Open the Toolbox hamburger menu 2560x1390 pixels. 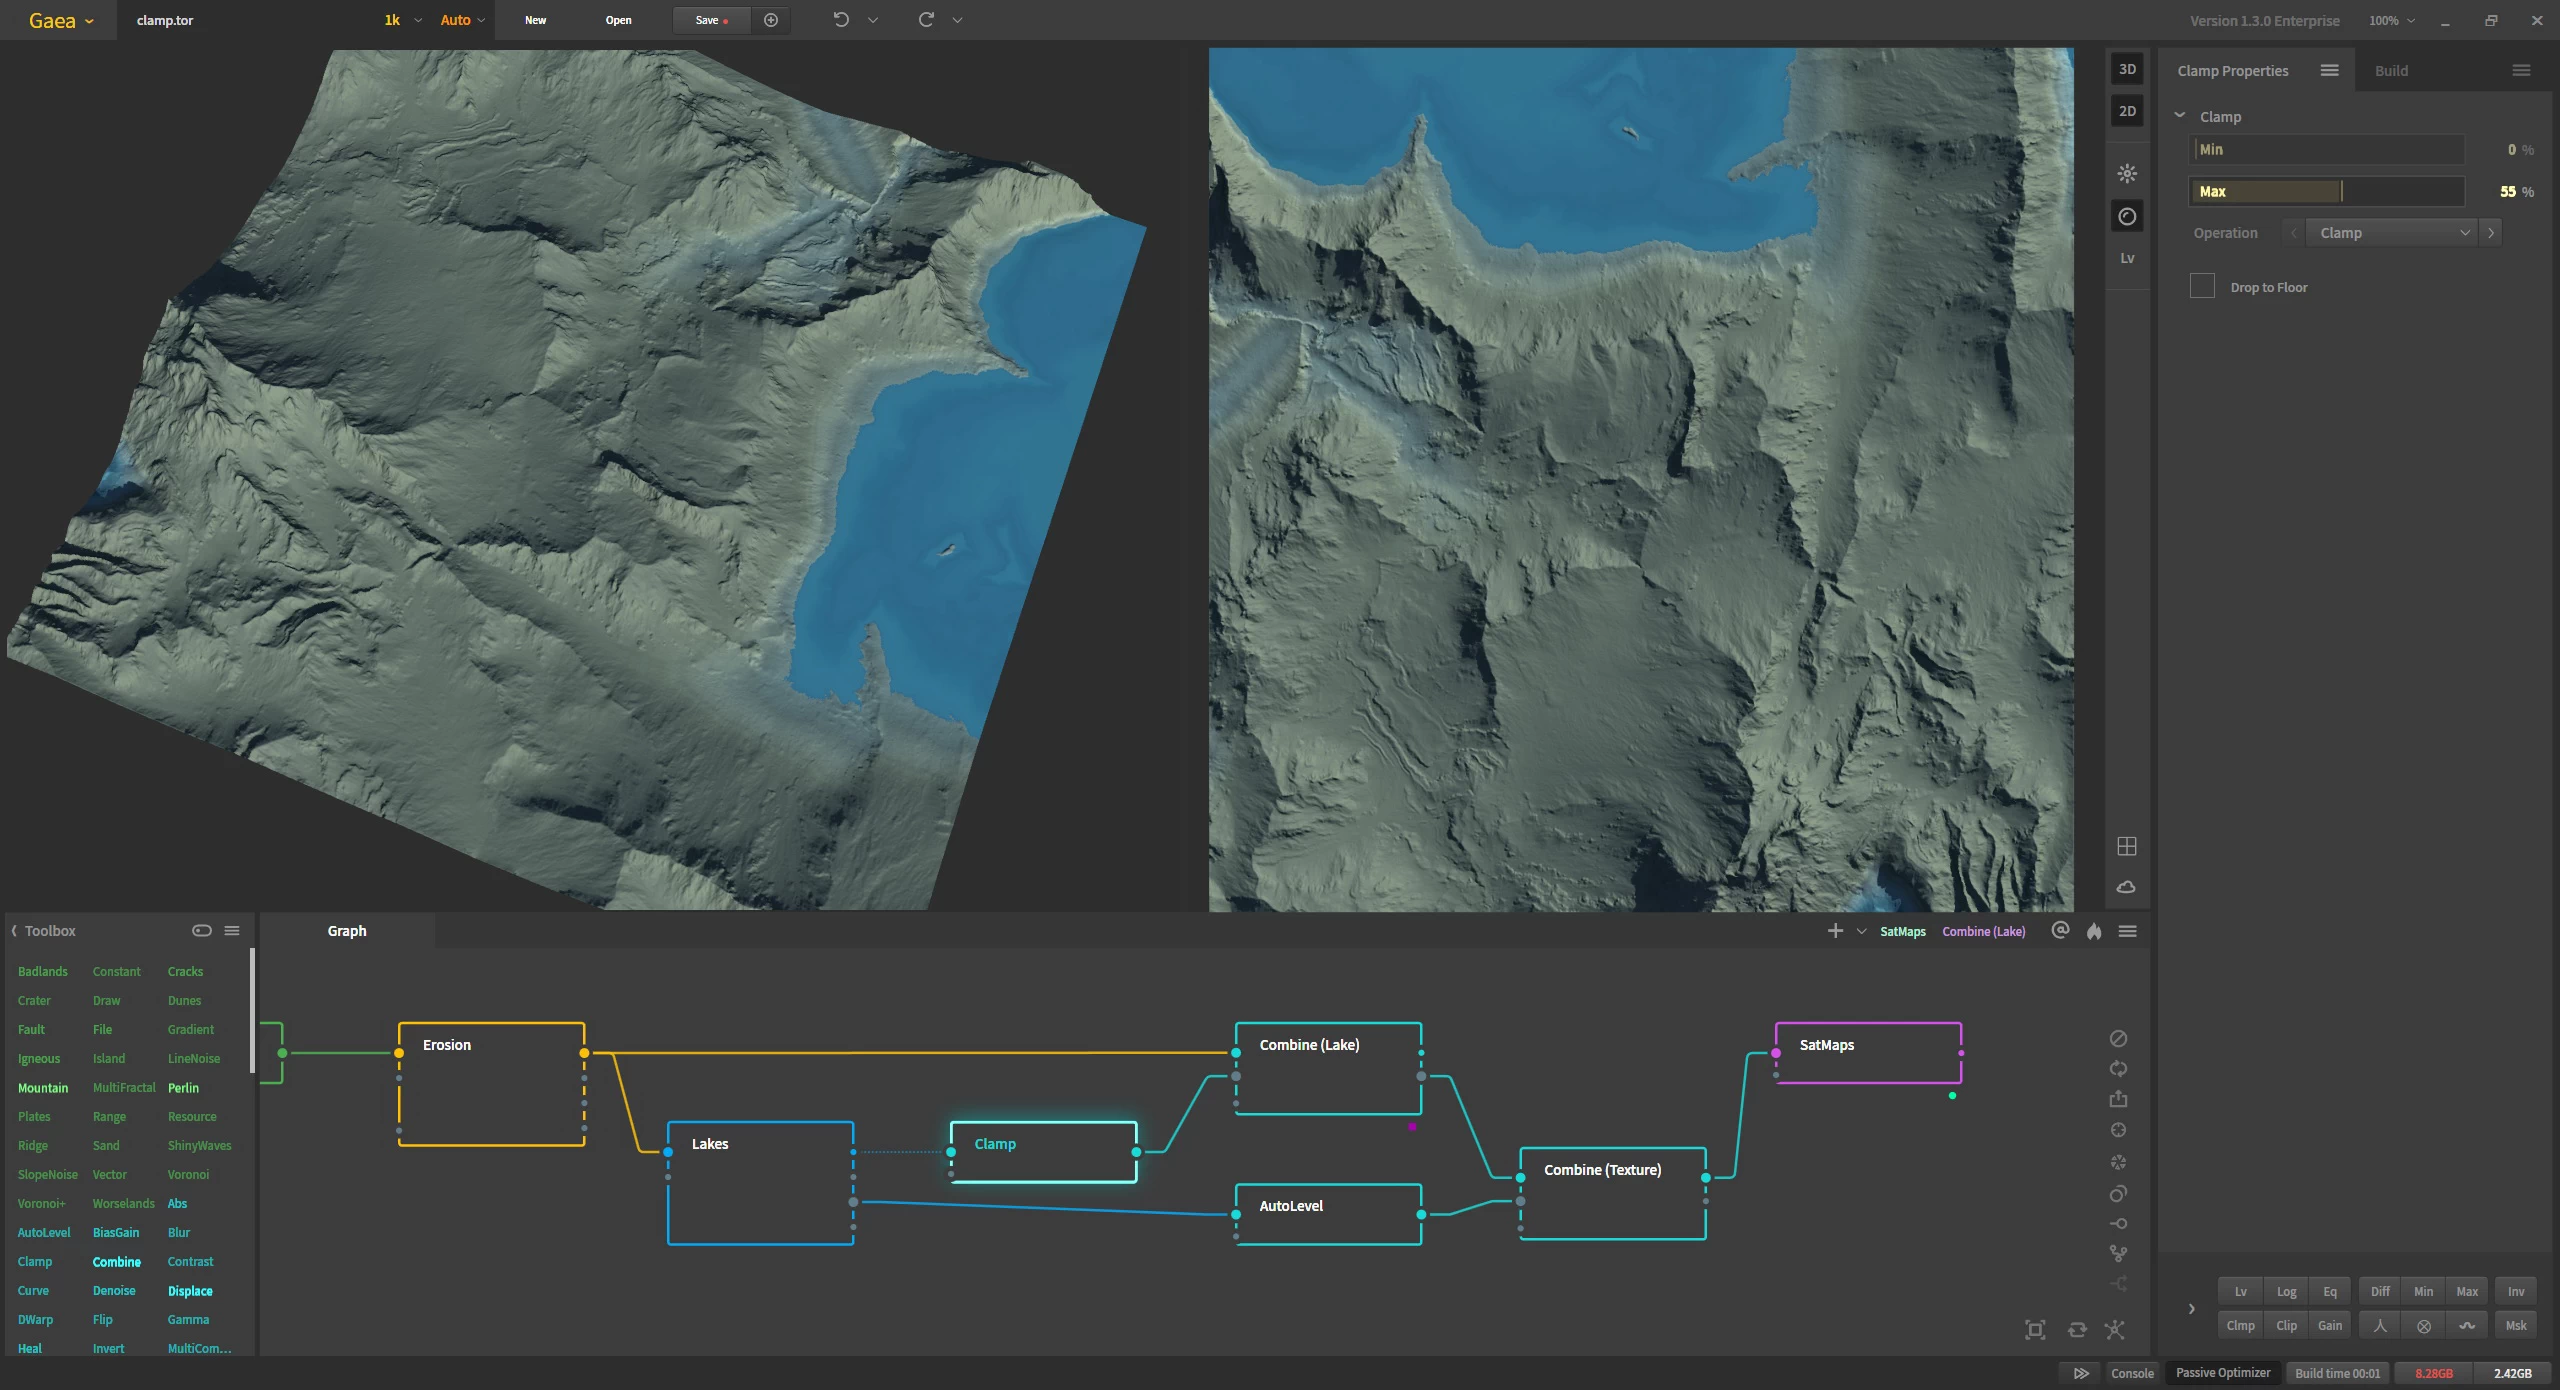click(232, 930)
